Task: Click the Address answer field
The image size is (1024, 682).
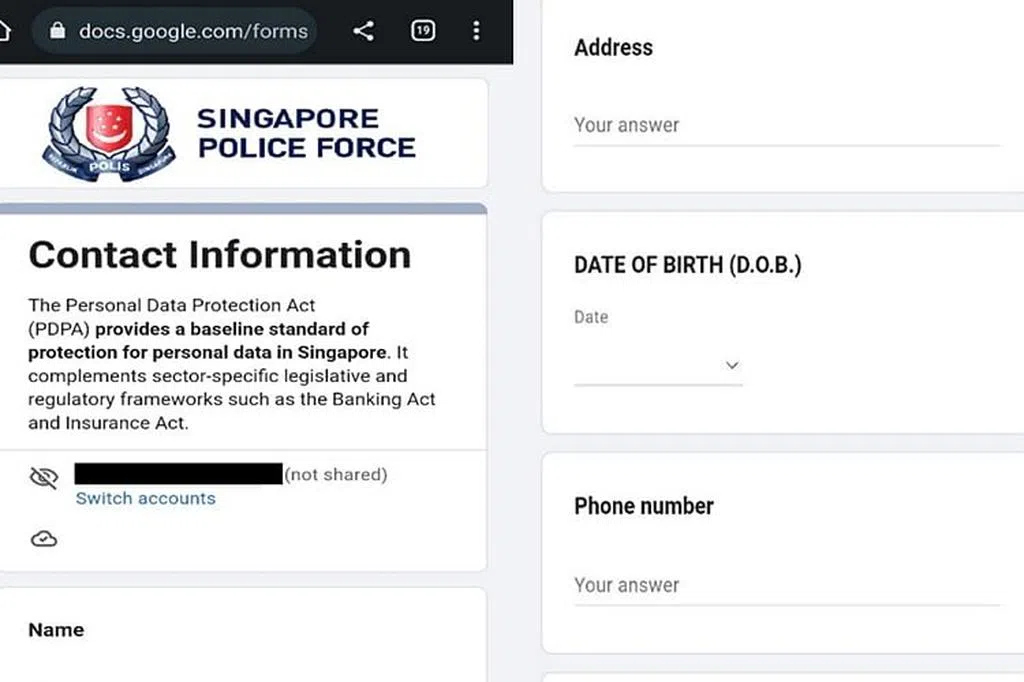Action: (x=786, y=126)
